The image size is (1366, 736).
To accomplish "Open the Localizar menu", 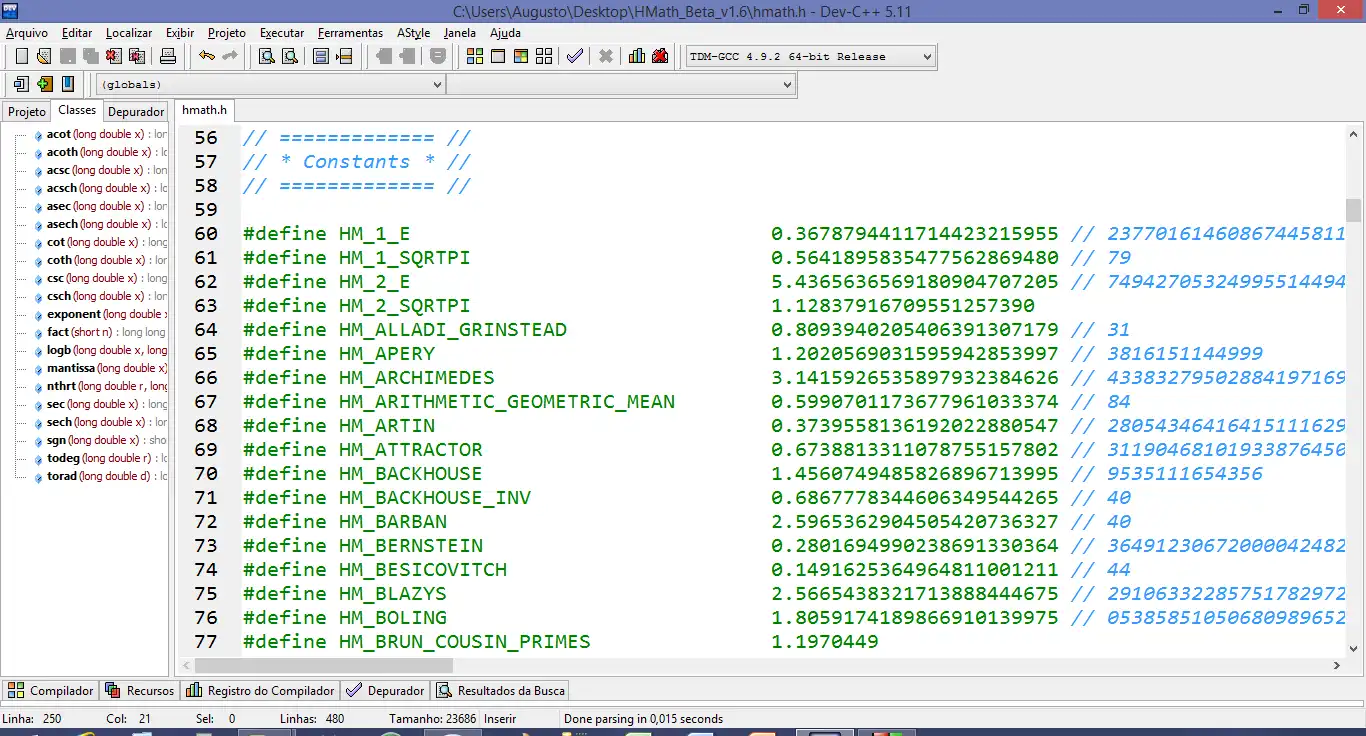I will point(129,33).
